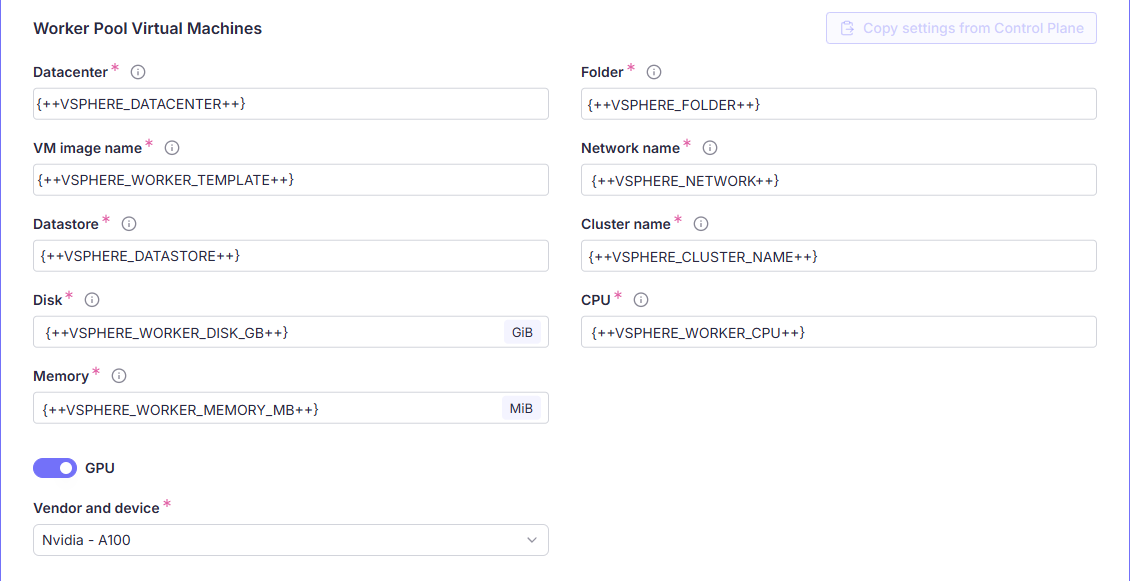Image resolution: width=1130 pixels, height=581 pixels.
Task: Click the info icon next to Memory
Action: tap(119, 376)
